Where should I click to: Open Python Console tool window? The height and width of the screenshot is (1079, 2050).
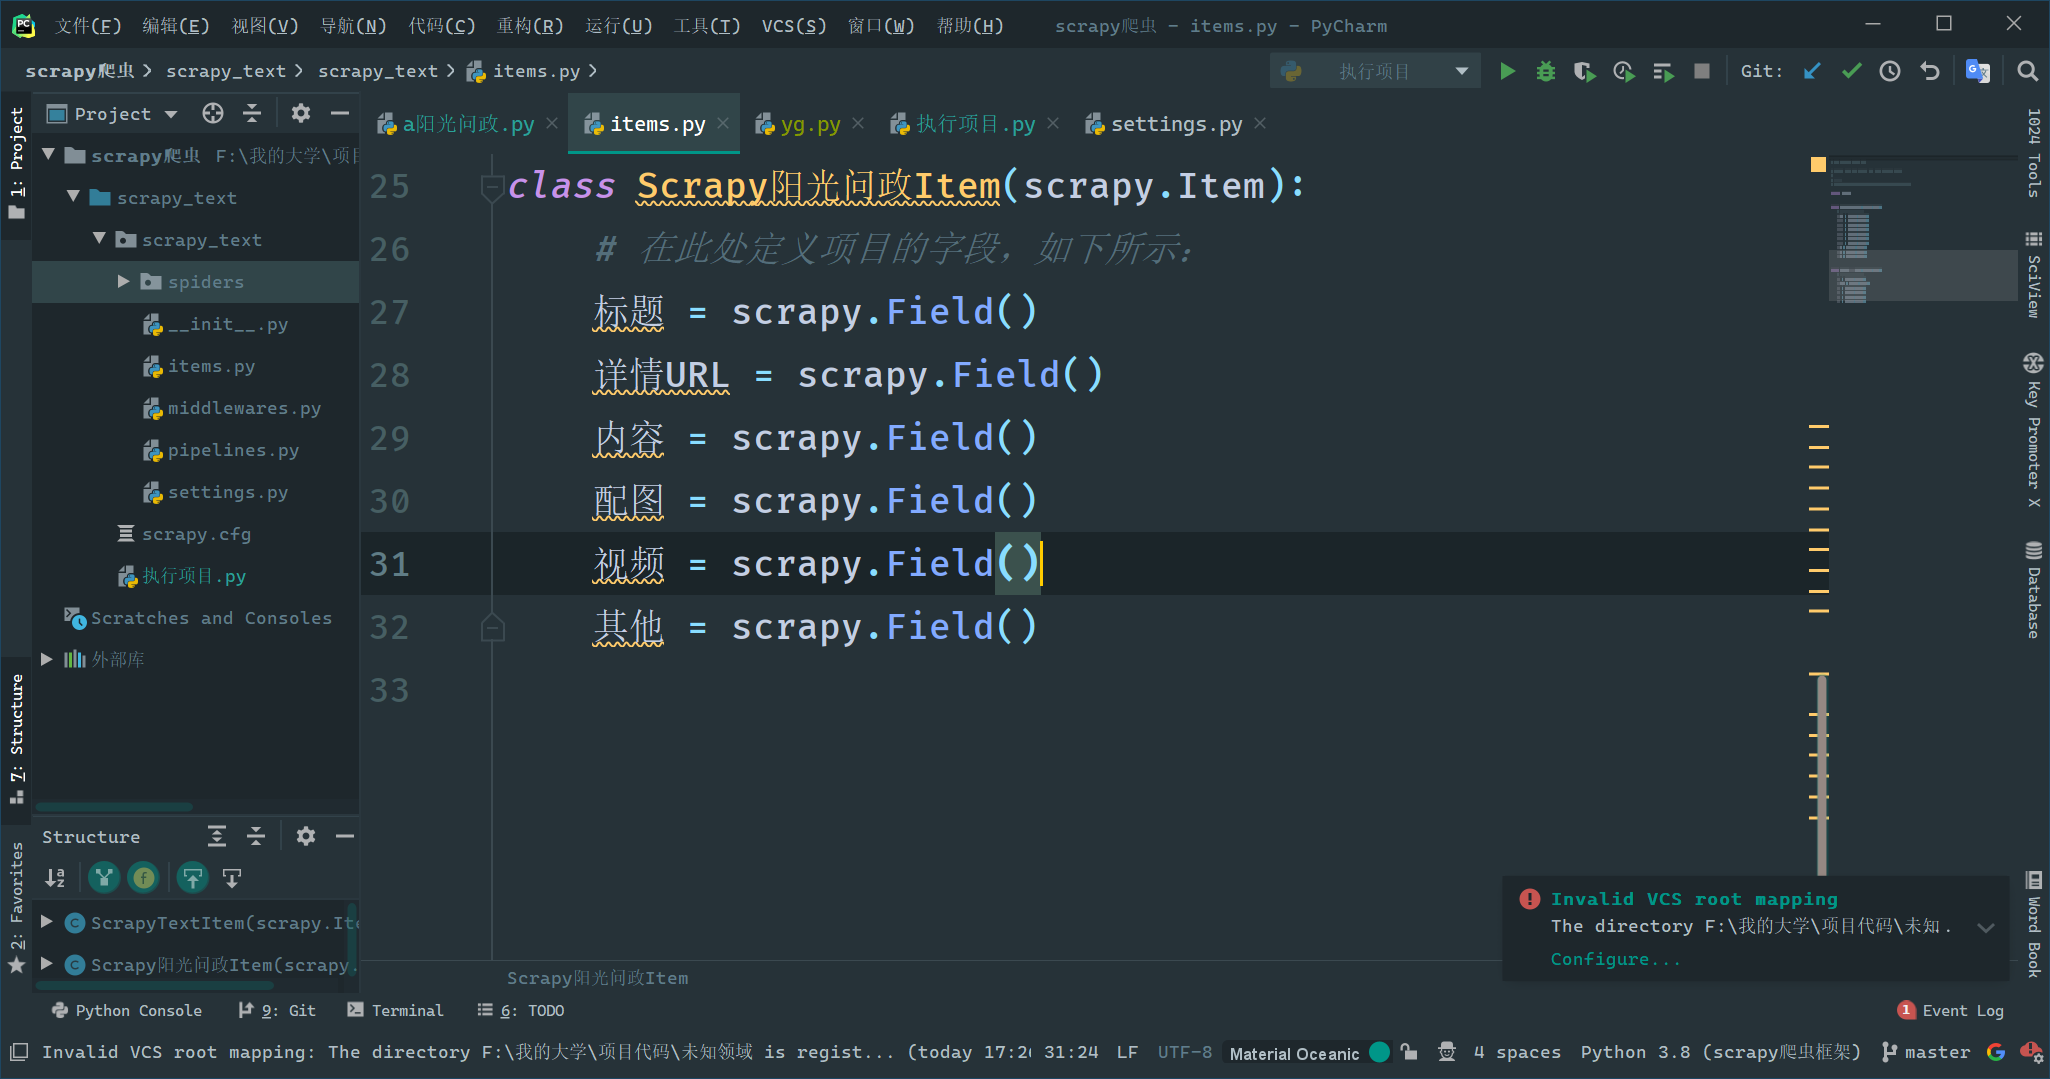pyautogui.click(x=127, y=1010)
